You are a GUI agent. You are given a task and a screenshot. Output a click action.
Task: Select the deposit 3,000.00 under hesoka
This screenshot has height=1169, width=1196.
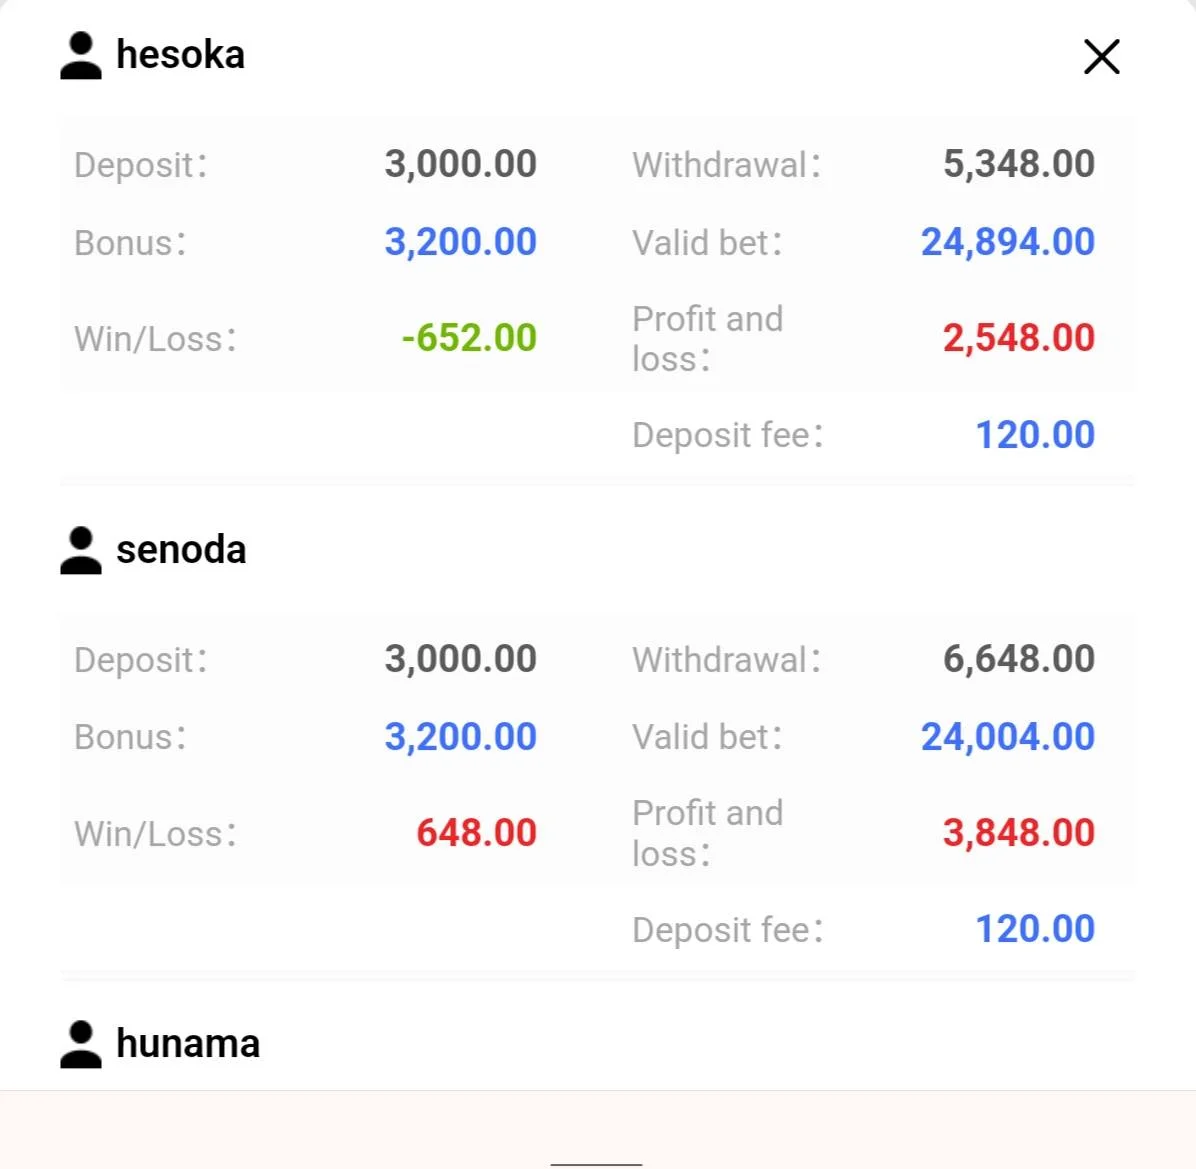coord(461,164)
